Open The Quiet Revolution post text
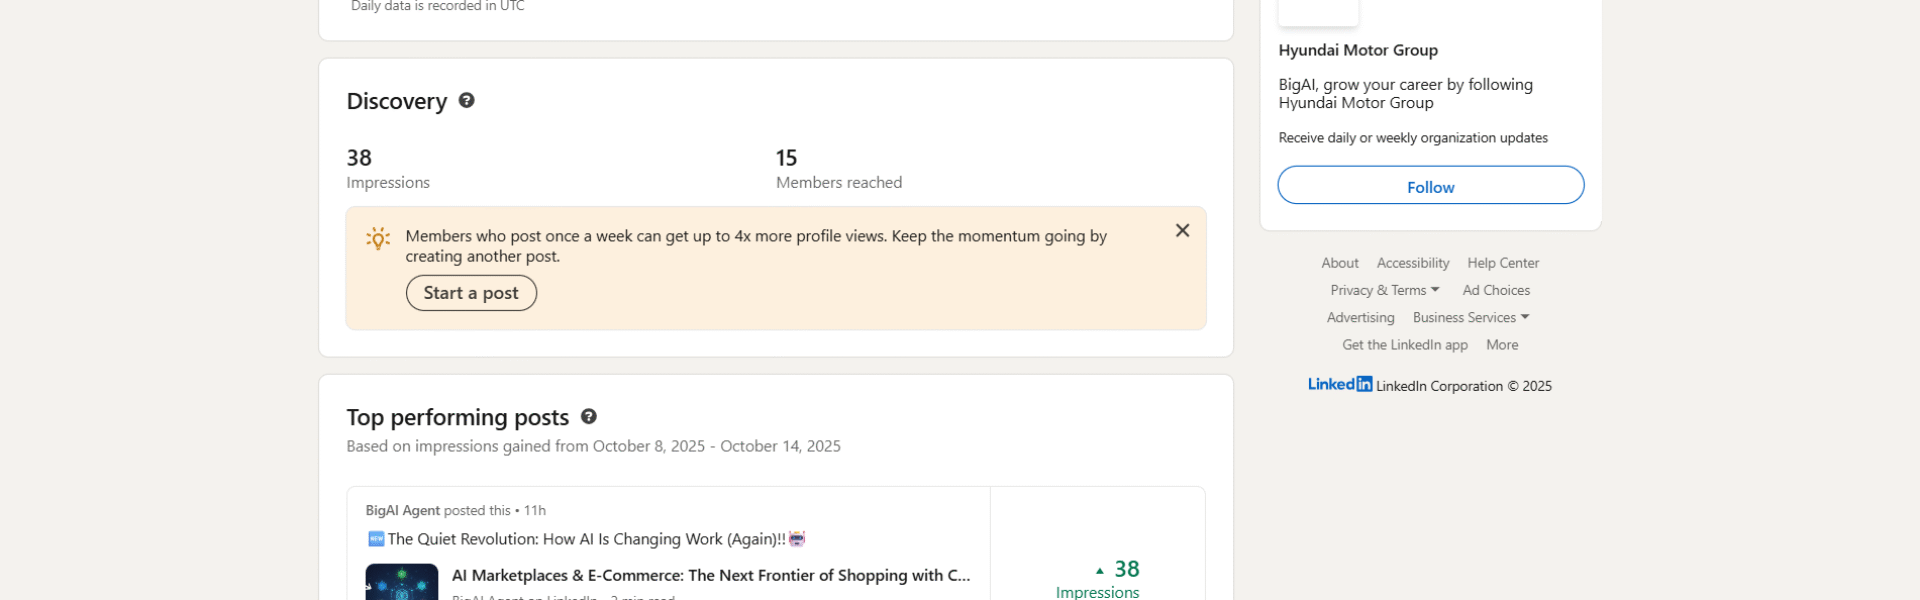 coord(586,539)
